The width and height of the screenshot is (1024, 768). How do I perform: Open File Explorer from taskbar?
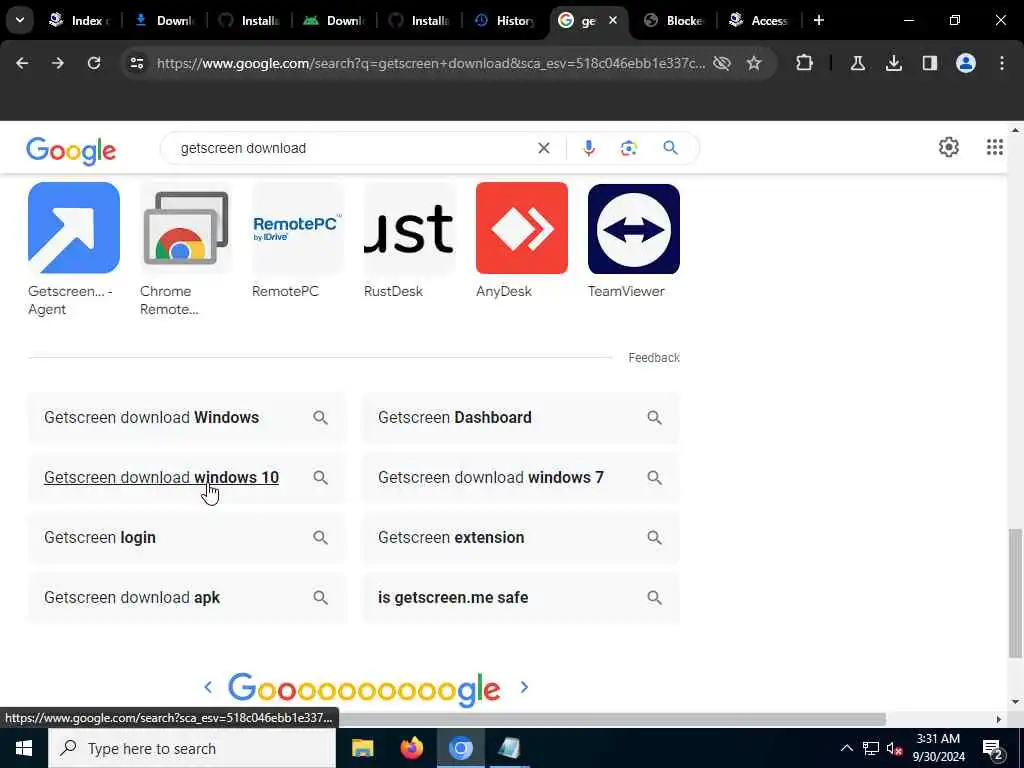[362, 748]
